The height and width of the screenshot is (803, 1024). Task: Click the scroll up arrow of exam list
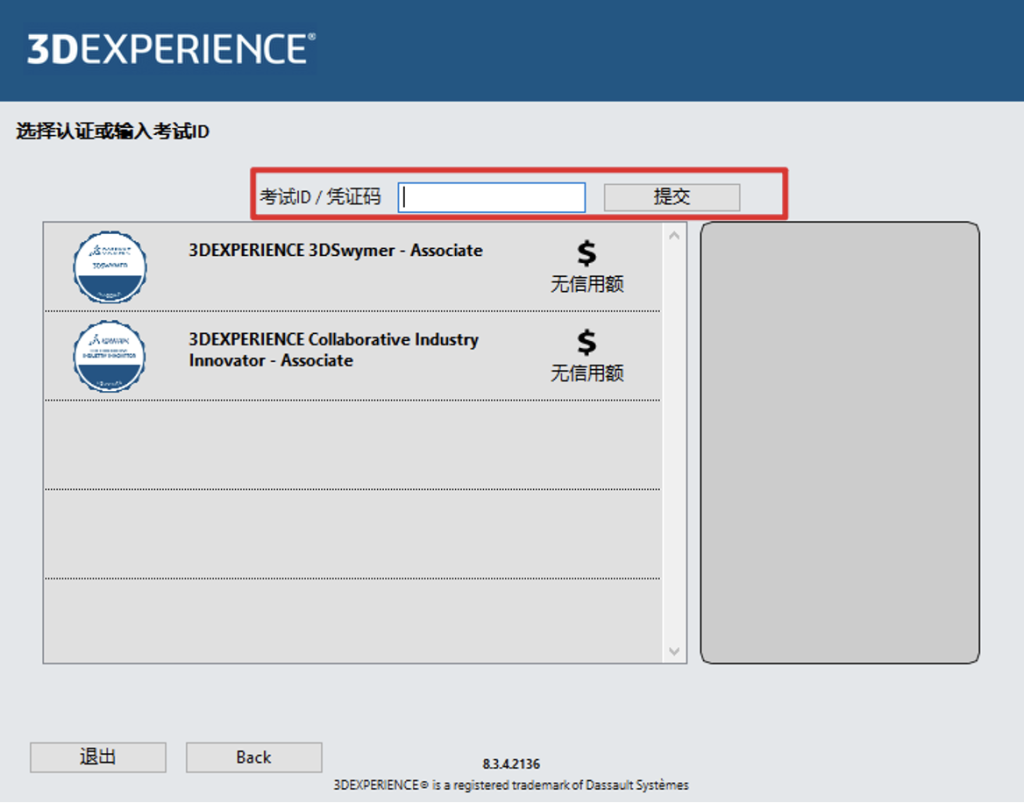click(x=674, y=236)
